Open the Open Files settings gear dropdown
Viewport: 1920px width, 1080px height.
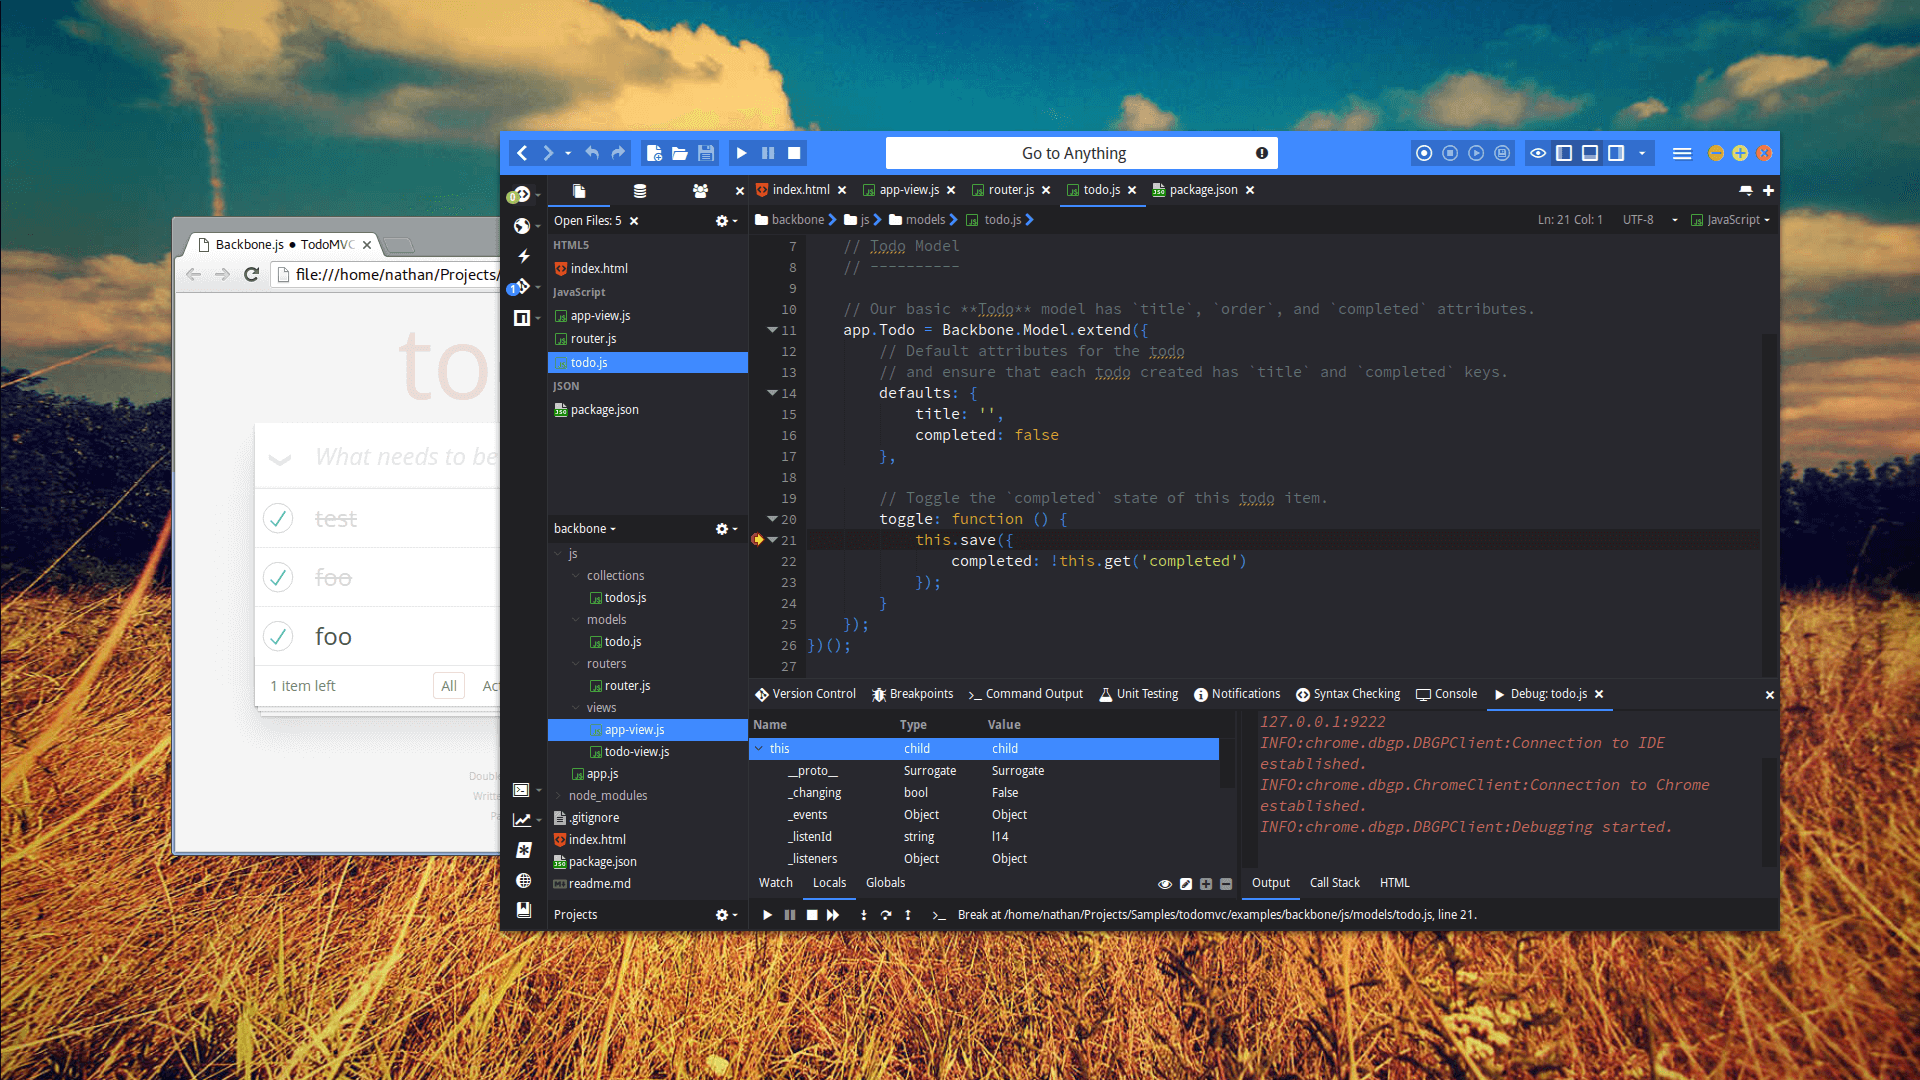(x=726, y=221)
